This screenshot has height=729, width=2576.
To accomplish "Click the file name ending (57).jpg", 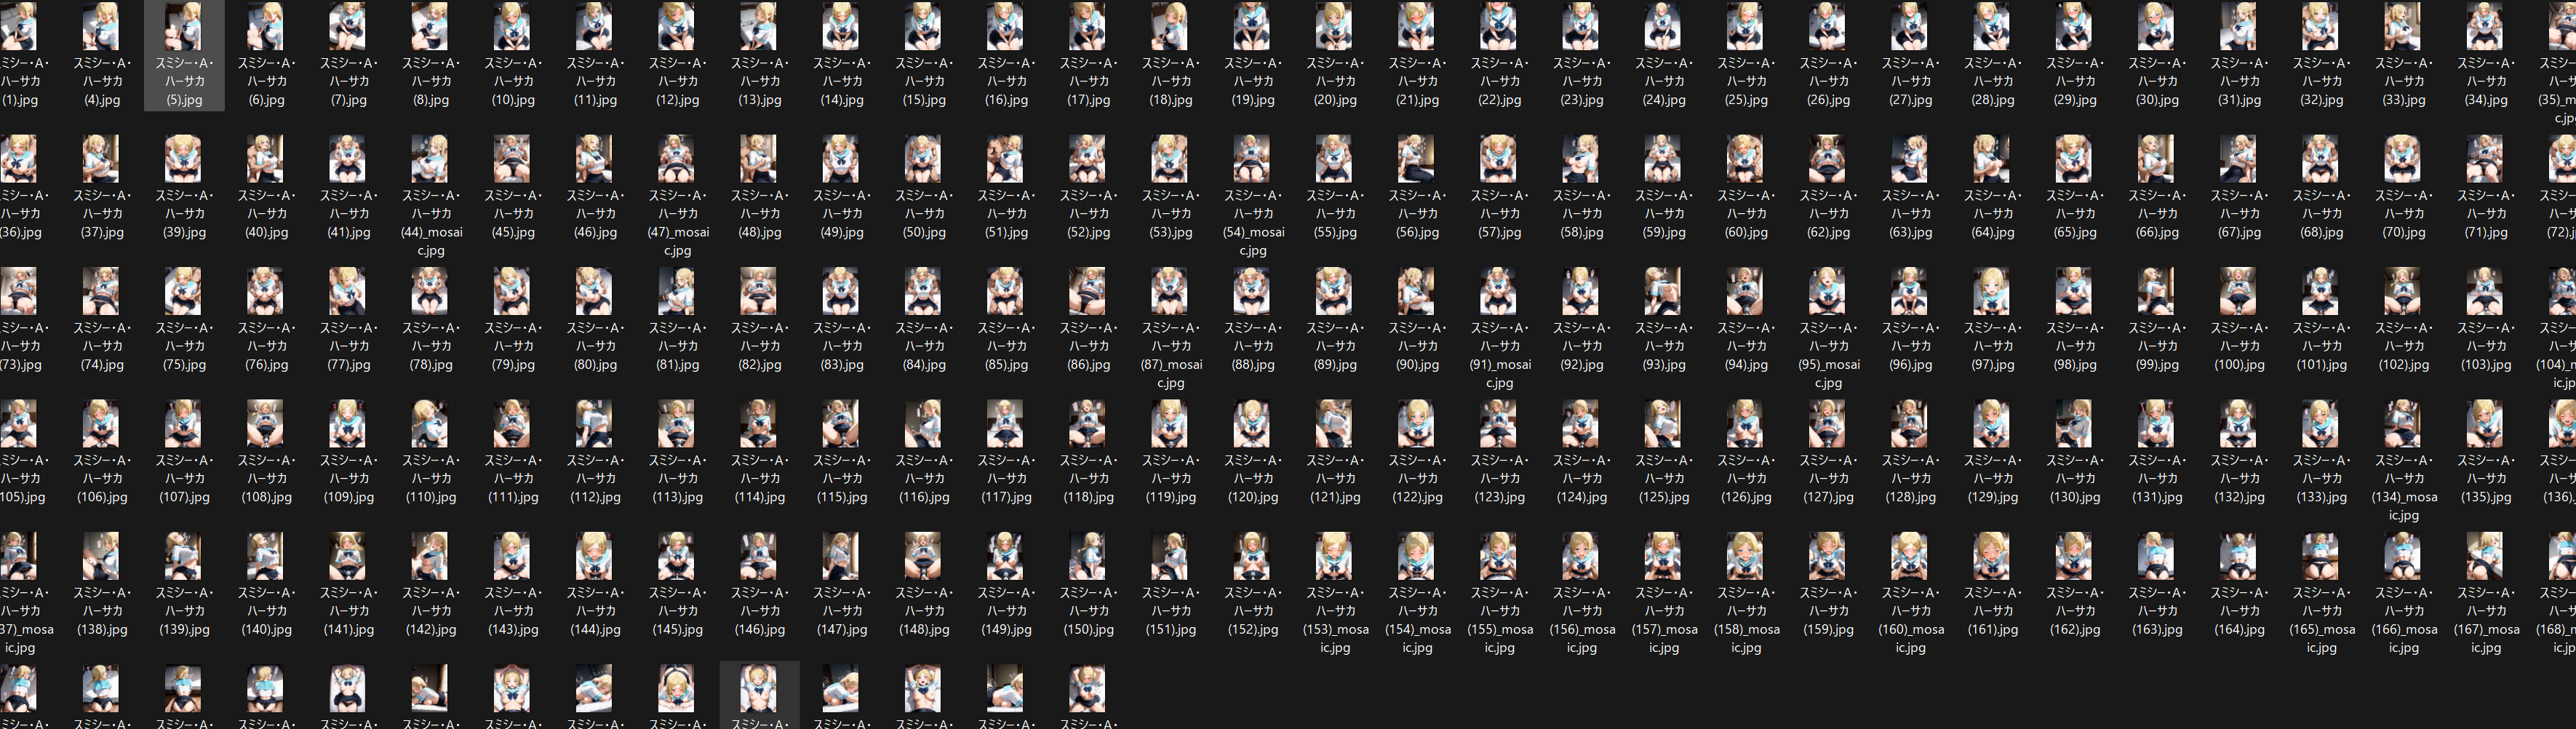I will pyautogui.click(x=1499, y=214).
